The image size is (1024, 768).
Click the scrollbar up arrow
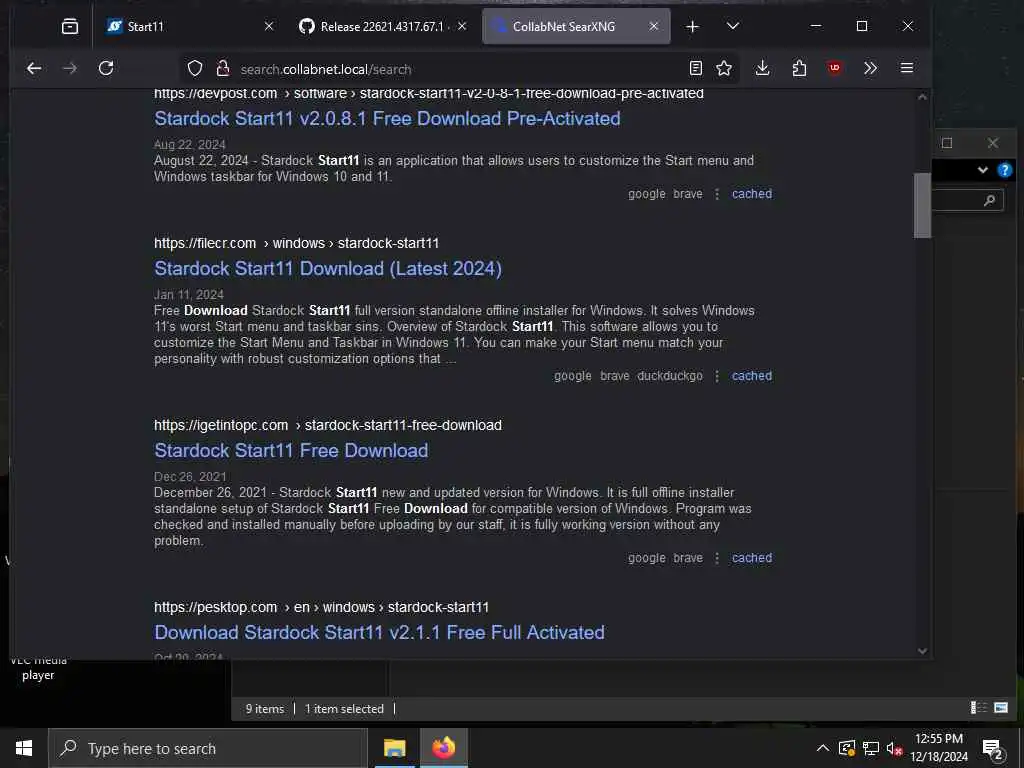922,97
